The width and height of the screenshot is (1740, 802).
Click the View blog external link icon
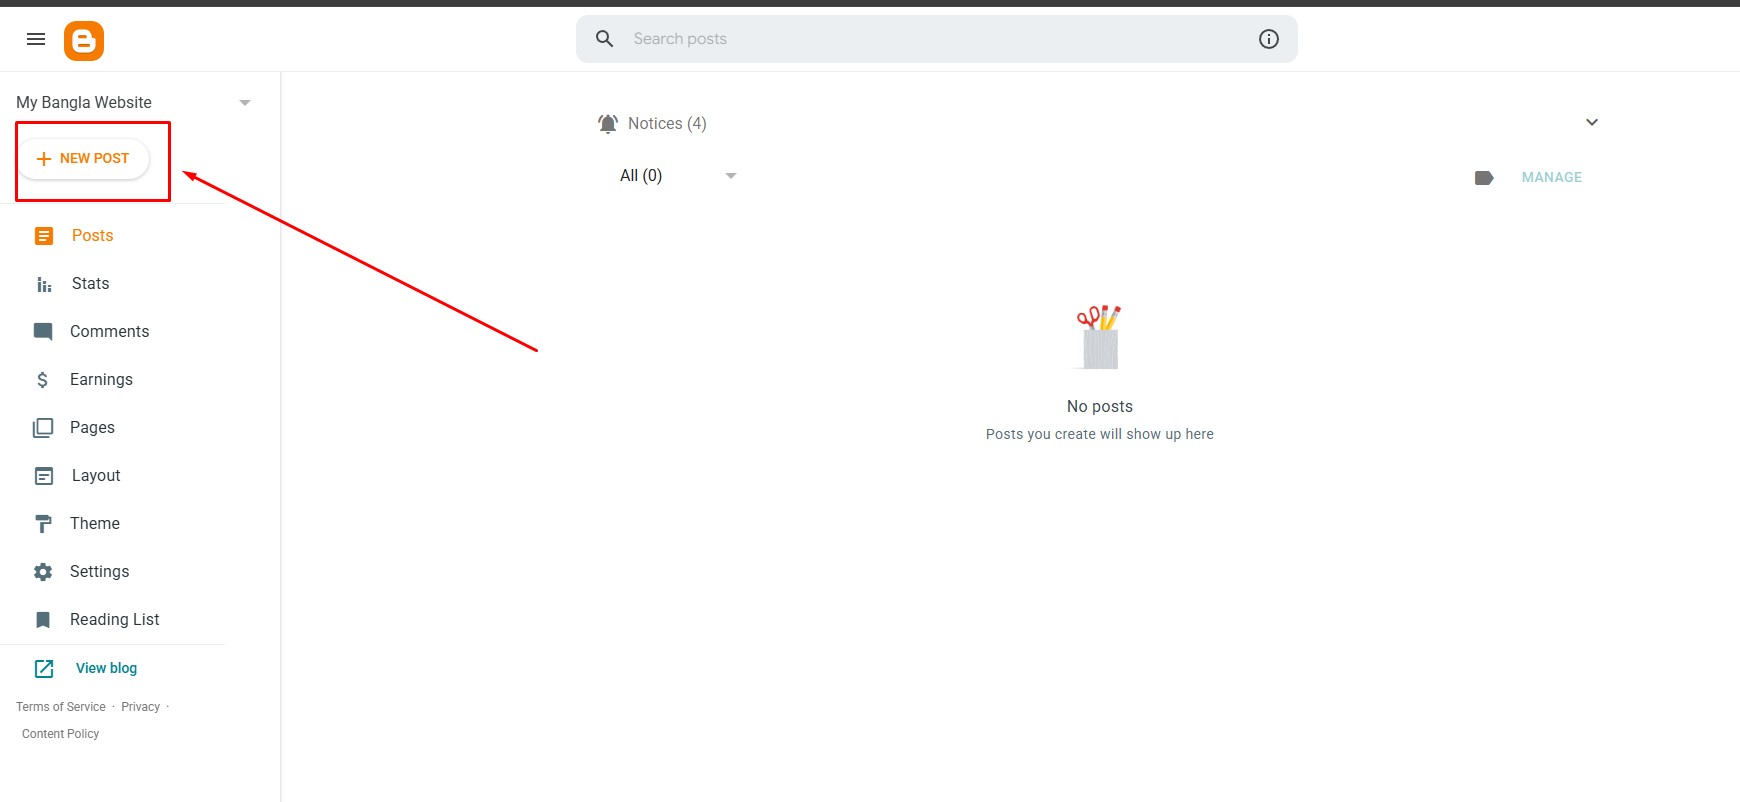tap(44, 668)
